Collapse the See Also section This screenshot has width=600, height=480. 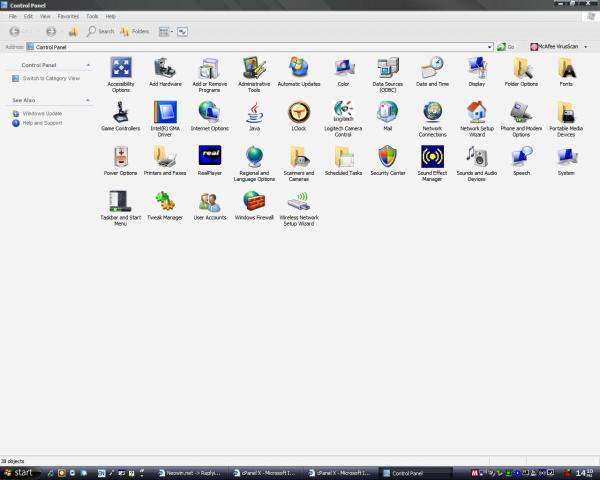click(x=88, y=100)
